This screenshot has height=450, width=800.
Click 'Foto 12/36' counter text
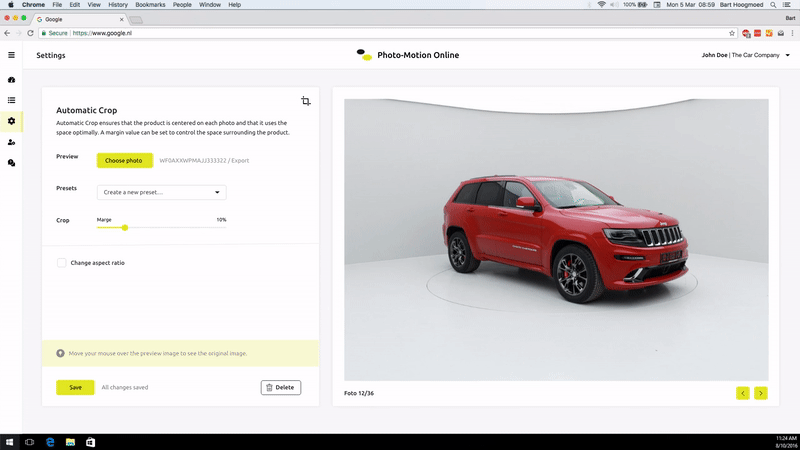[359, 393]
